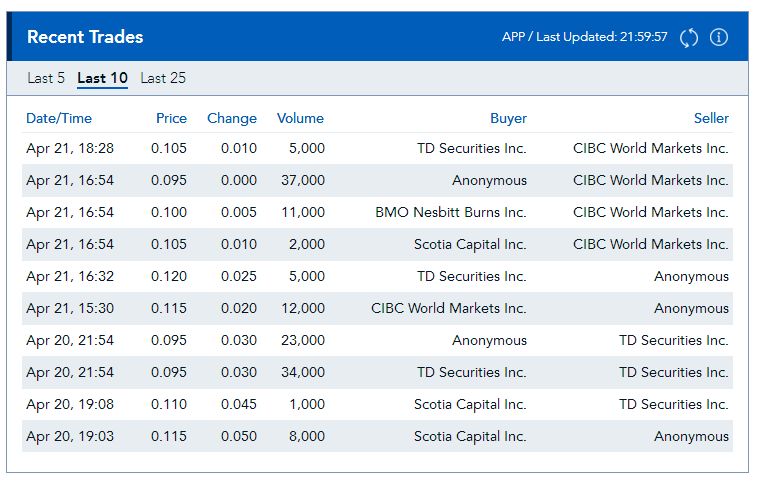Sort trades by Price column
Screen dimensions: 762x484
171,118
